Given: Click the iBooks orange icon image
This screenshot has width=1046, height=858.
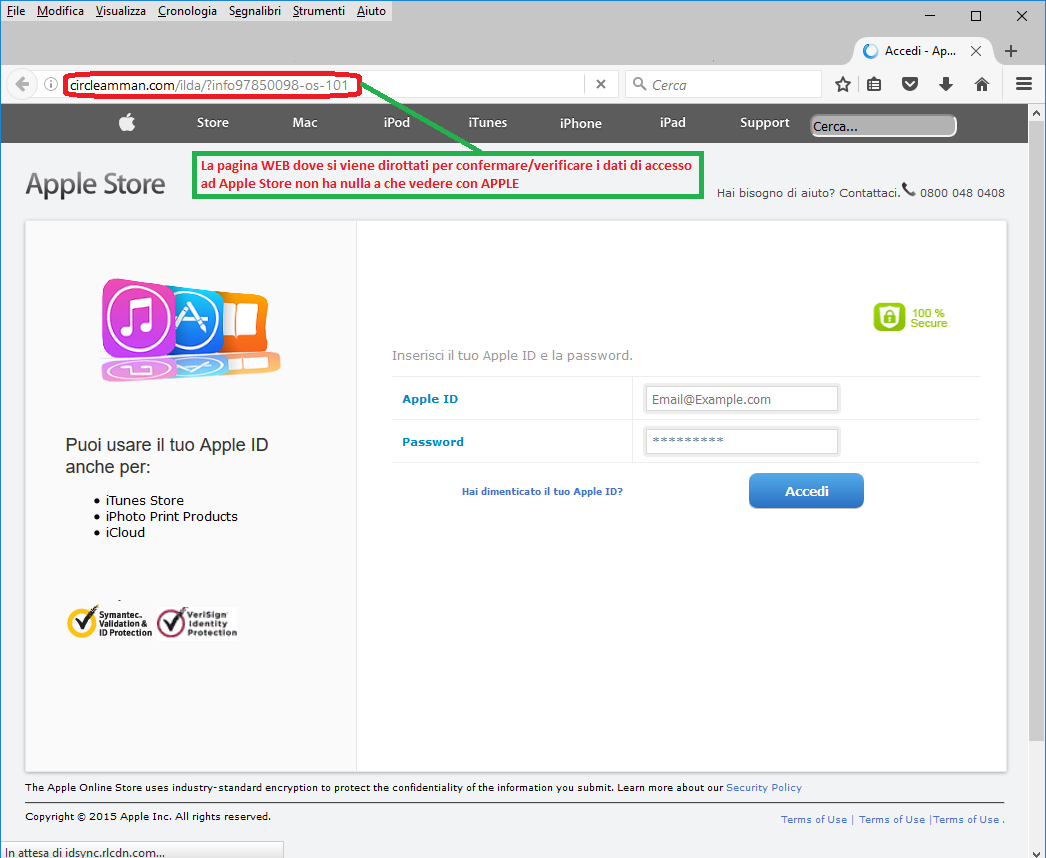Looking at the screenshot, I should point(244,322).
